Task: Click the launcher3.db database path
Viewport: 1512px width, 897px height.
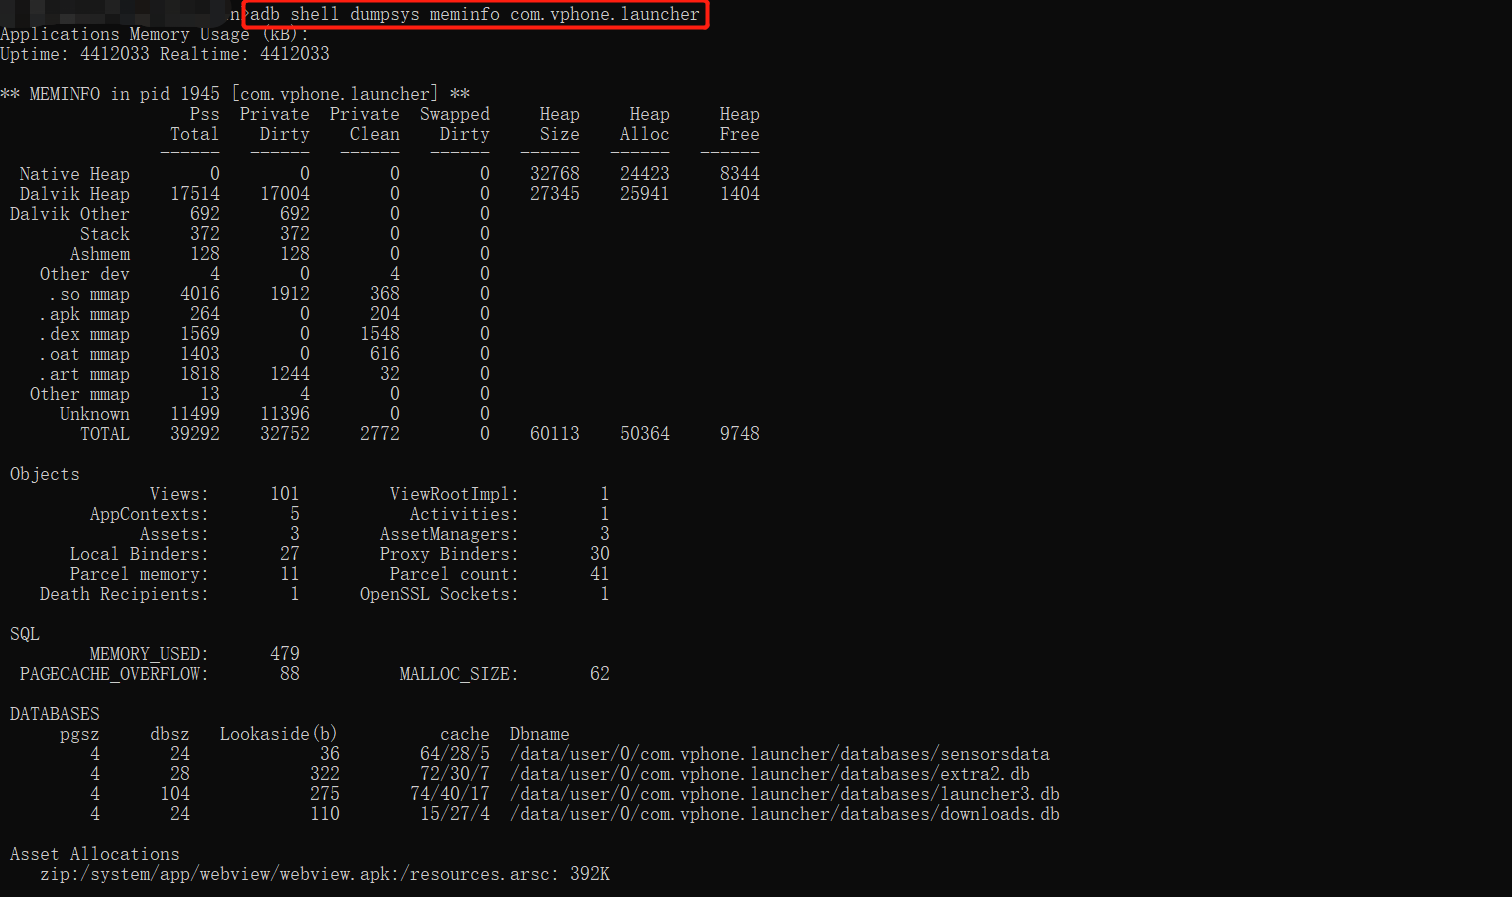Action: (x=785, y=794)
